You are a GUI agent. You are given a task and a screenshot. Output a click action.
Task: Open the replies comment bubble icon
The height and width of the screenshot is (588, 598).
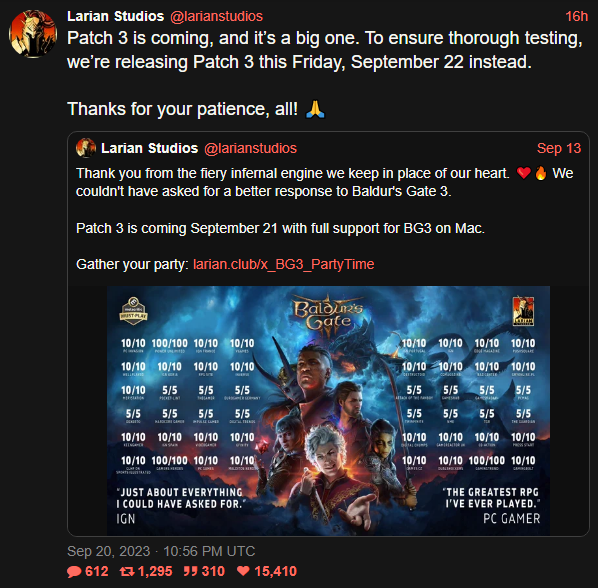tap(74, 572)
